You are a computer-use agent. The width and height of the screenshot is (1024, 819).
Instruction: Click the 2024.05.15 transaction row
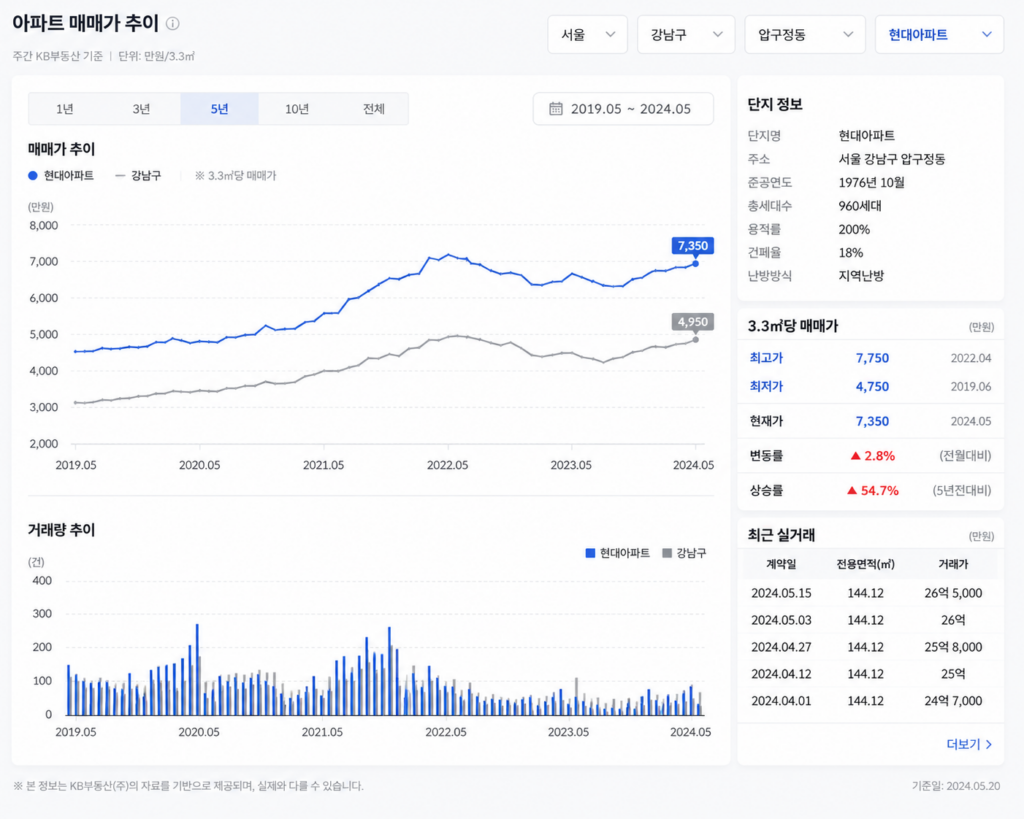click(870, 593)
